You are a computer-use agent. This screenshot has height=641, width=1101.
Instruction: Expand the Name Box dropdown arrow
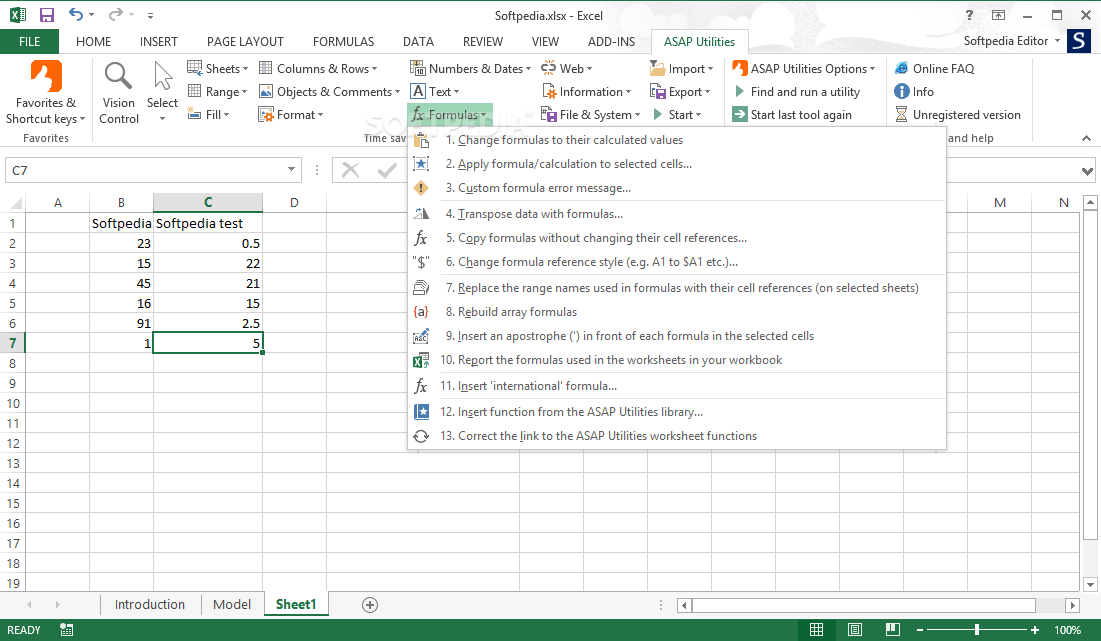(x=291, y=170)
